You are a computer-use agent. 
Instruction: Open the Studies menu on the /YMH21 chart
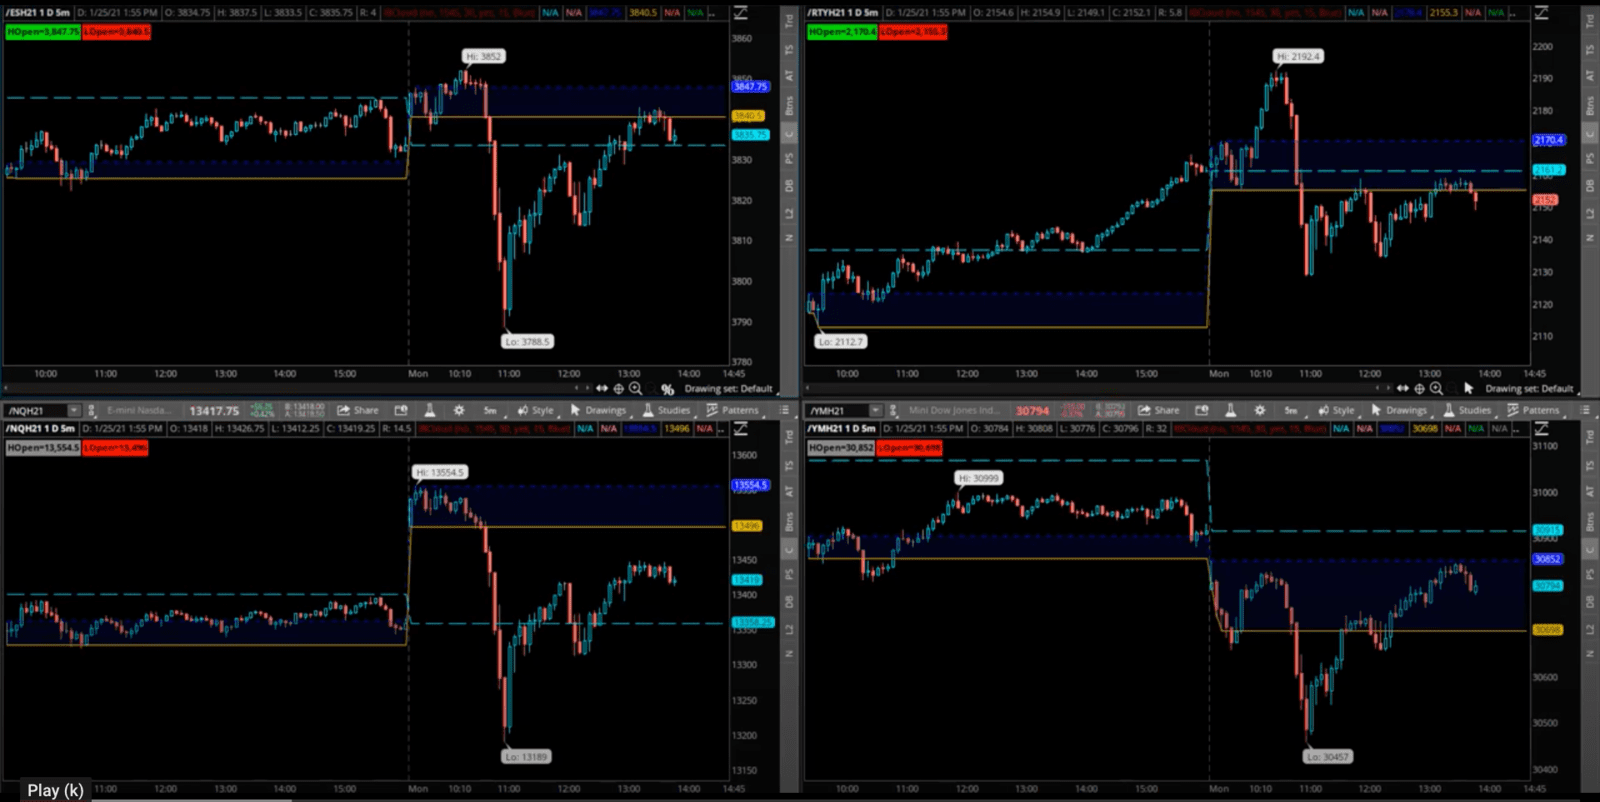(1467, 410)
